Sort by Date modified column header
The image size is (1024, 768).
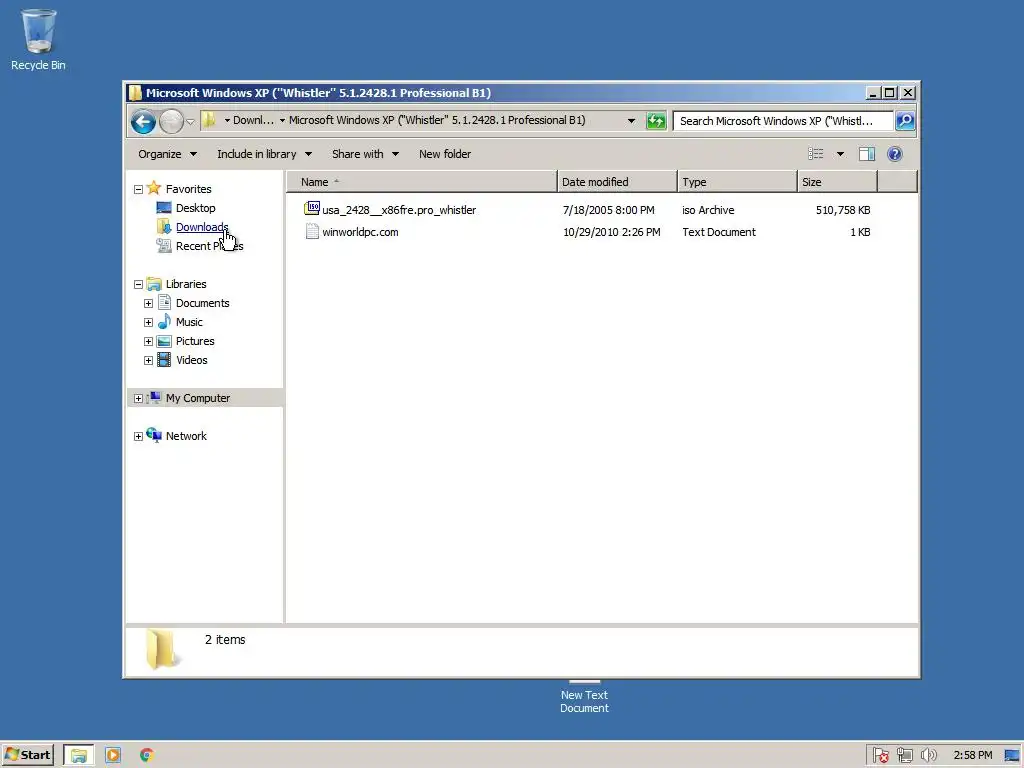(617, 182)
